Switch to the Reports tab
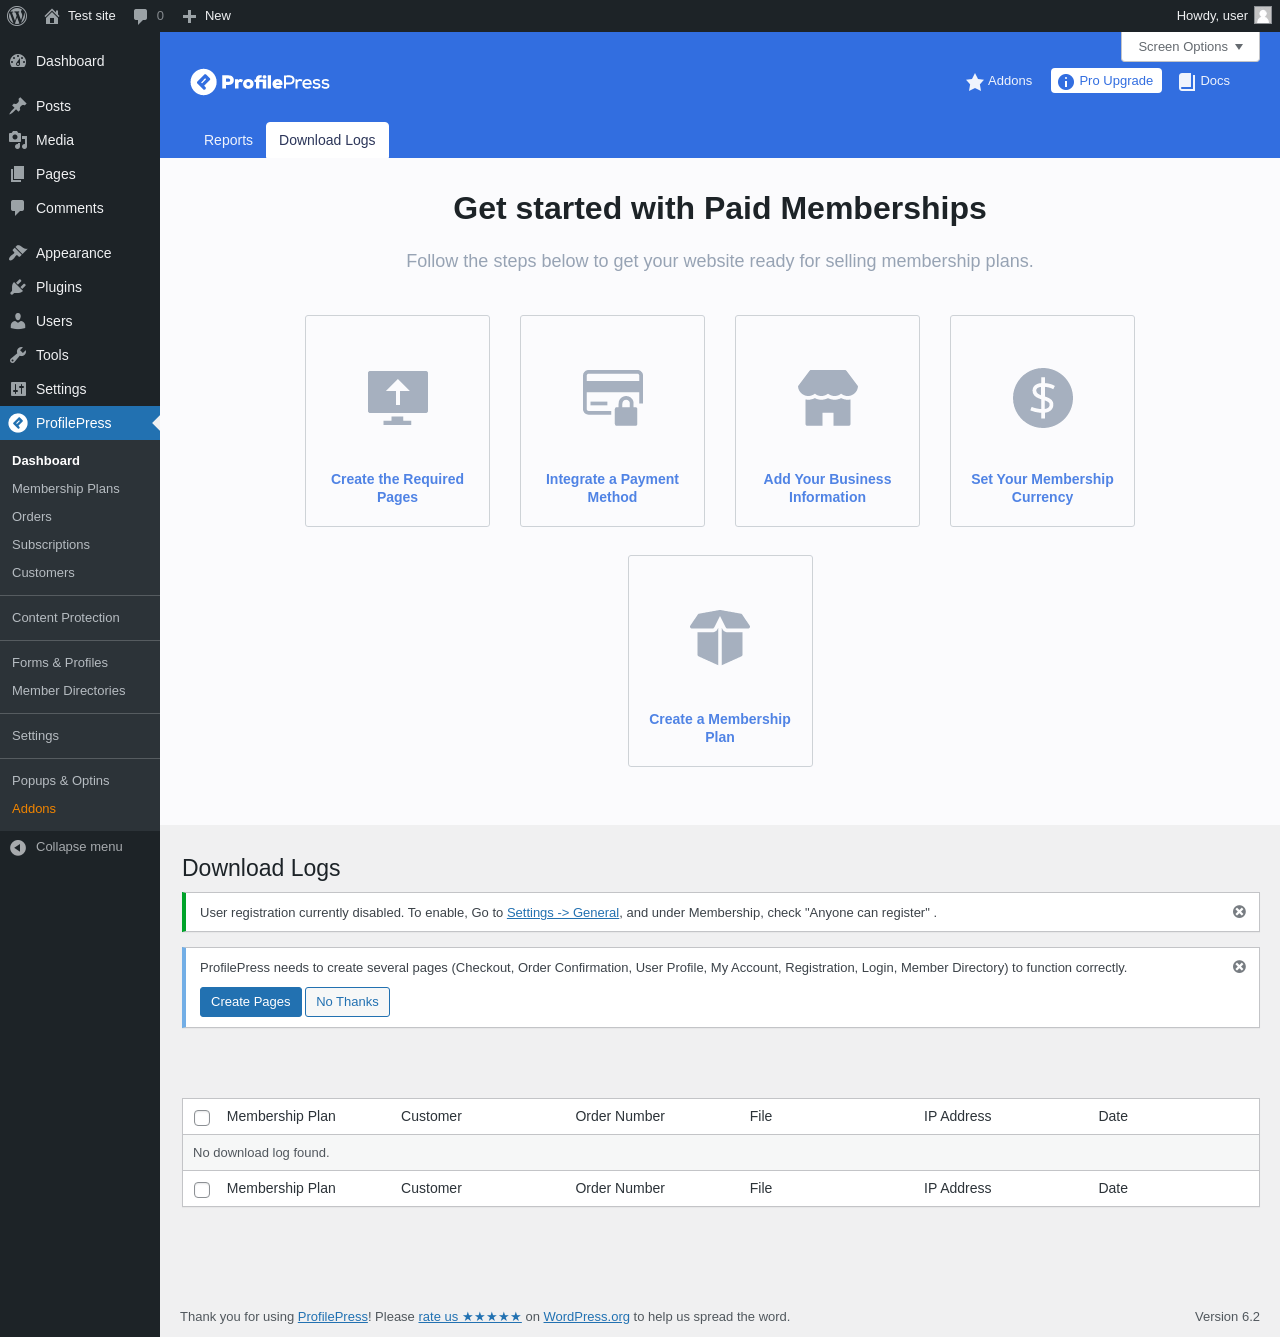Viewport: 1280px width, 1337px height. coord(228,140)
